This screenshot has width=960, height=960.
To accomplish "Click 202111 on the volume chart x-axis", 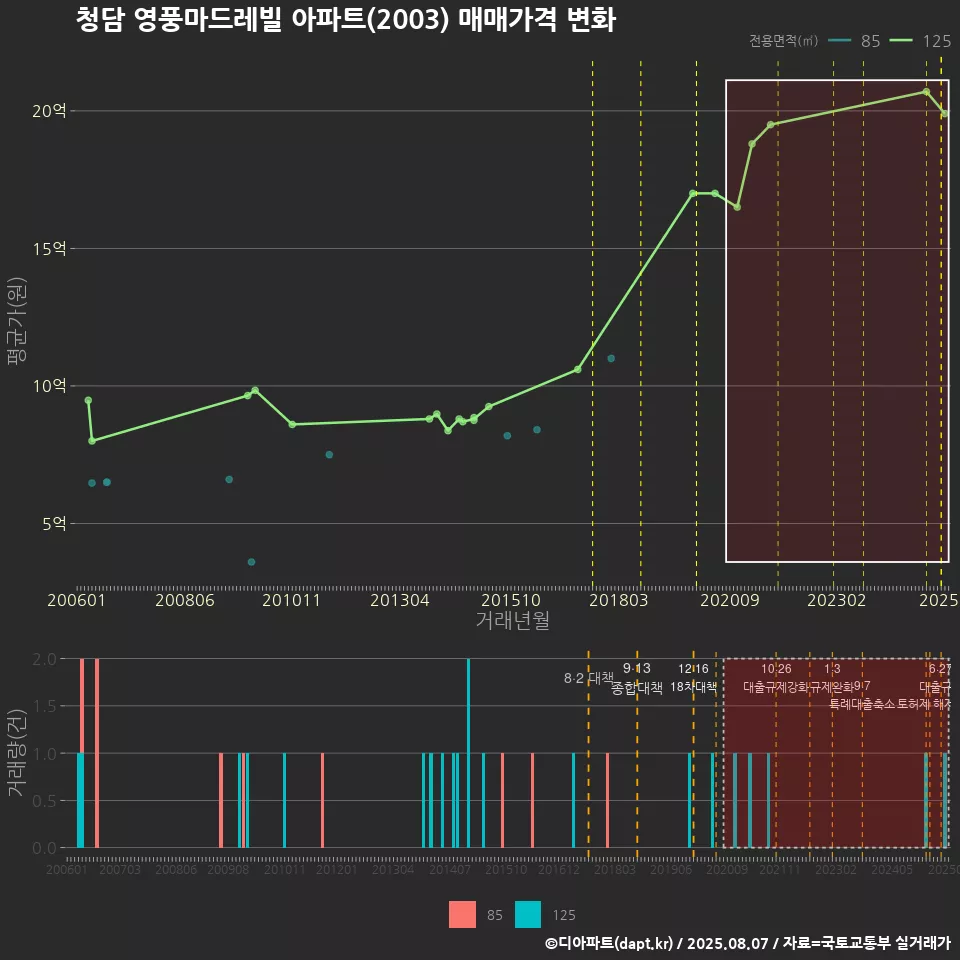I will (780, 869).
